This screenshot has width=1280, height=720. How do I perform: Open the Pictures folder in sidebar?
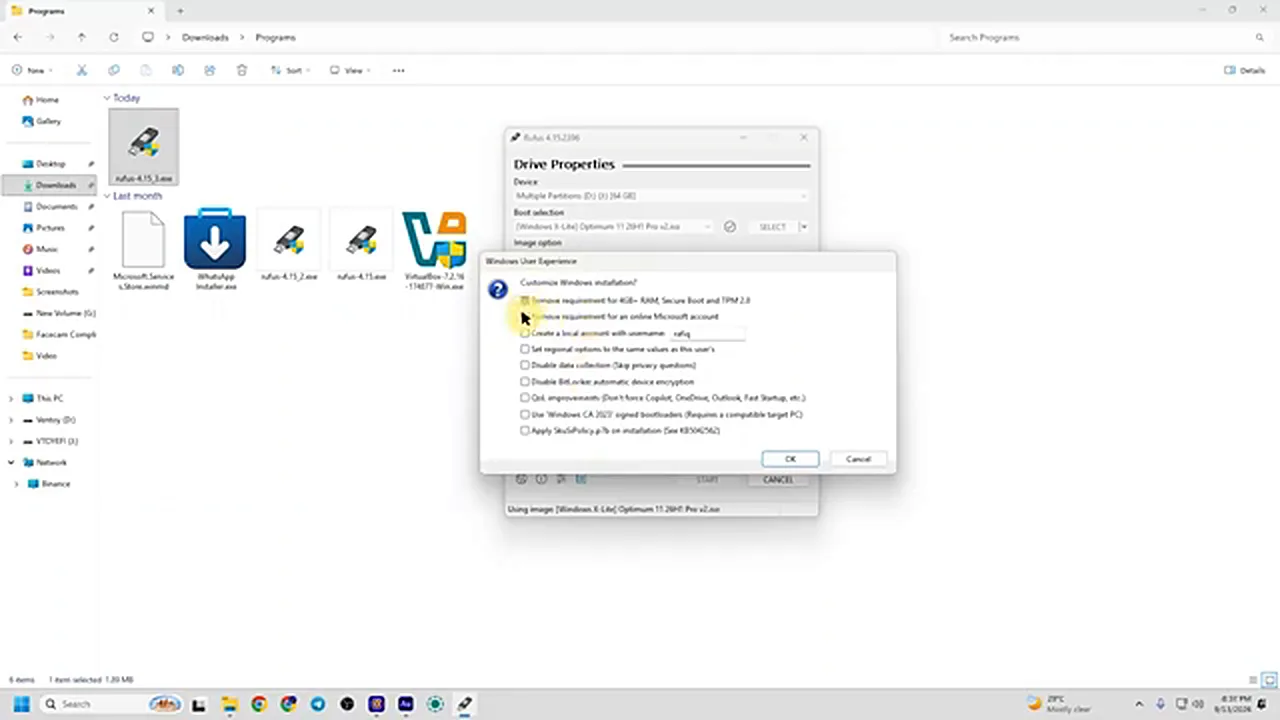coord(50,228)
